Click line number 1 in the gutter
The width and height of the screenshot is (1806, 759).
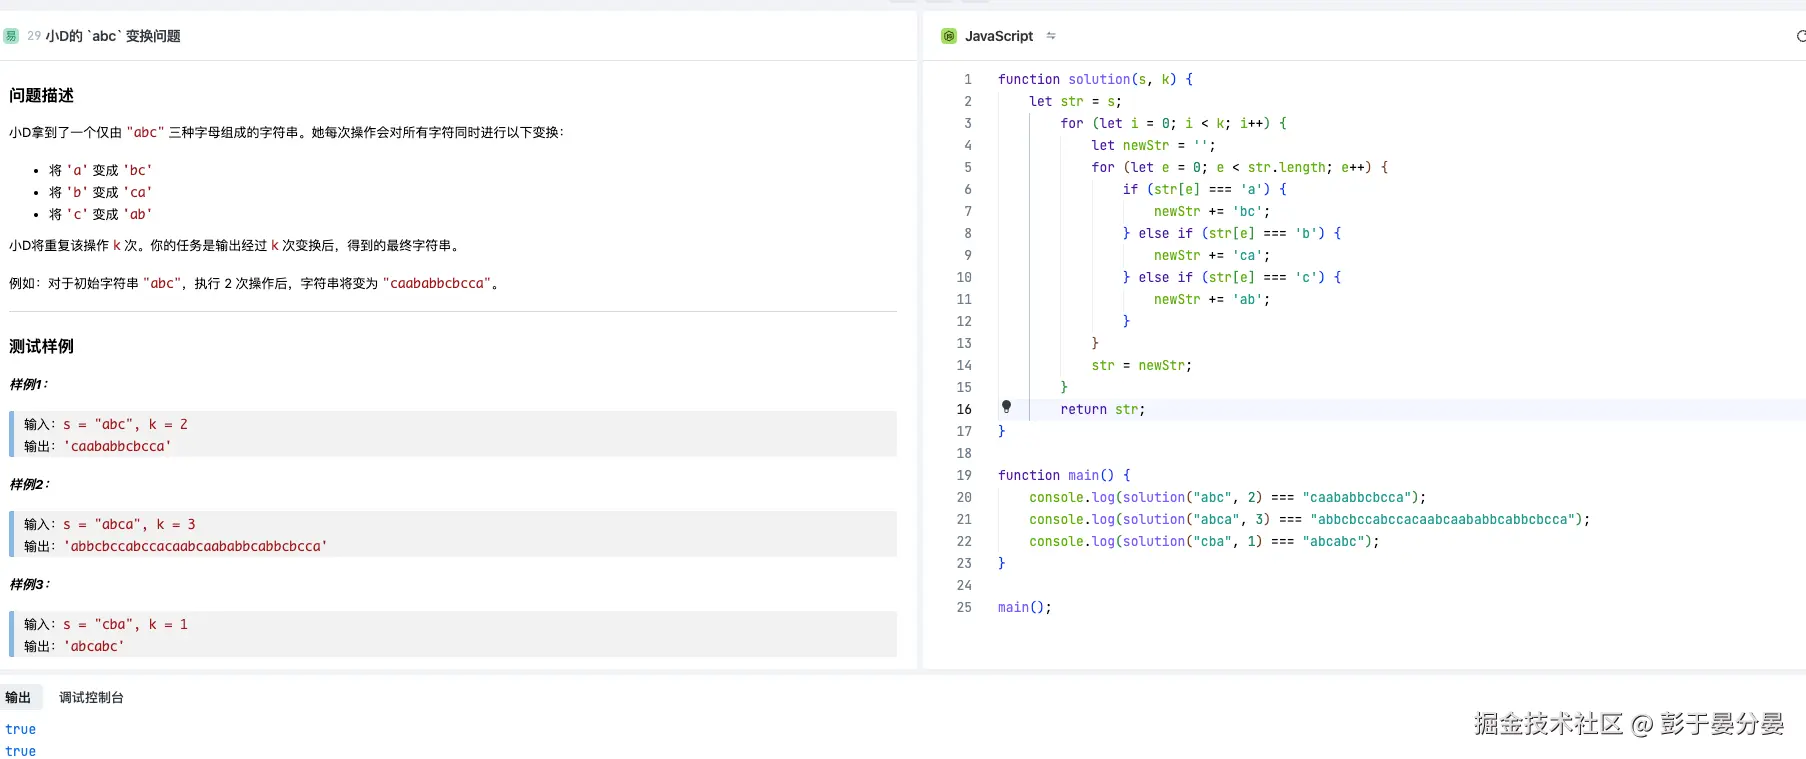click(967, 79)
